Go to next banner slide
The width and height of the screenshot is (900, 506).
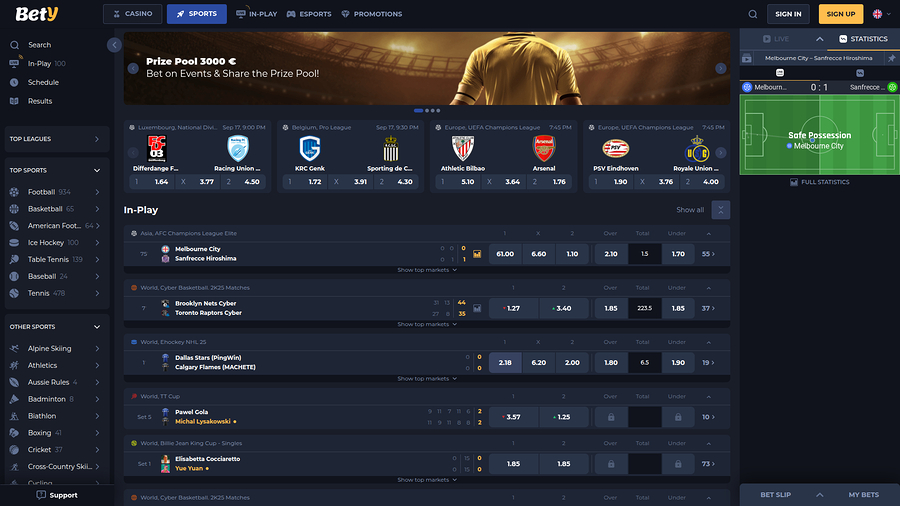[x=721, y=68]
